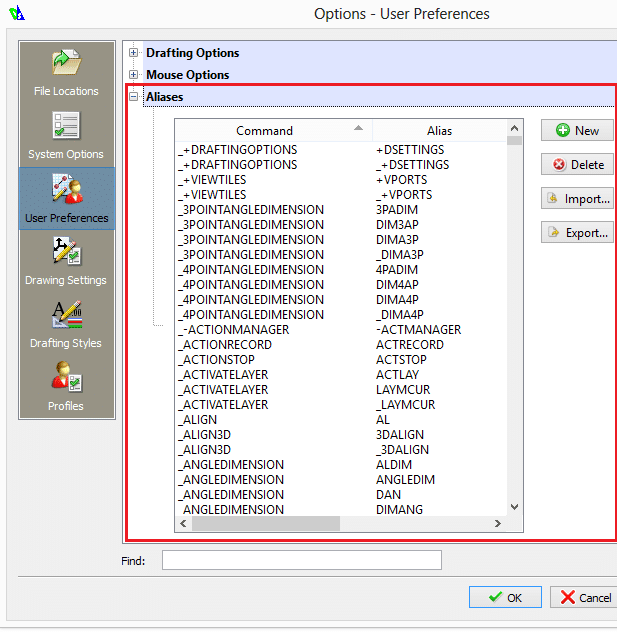617x632 pixels.
Task: Select the DIMANG alias row
Action: point(341,509)
